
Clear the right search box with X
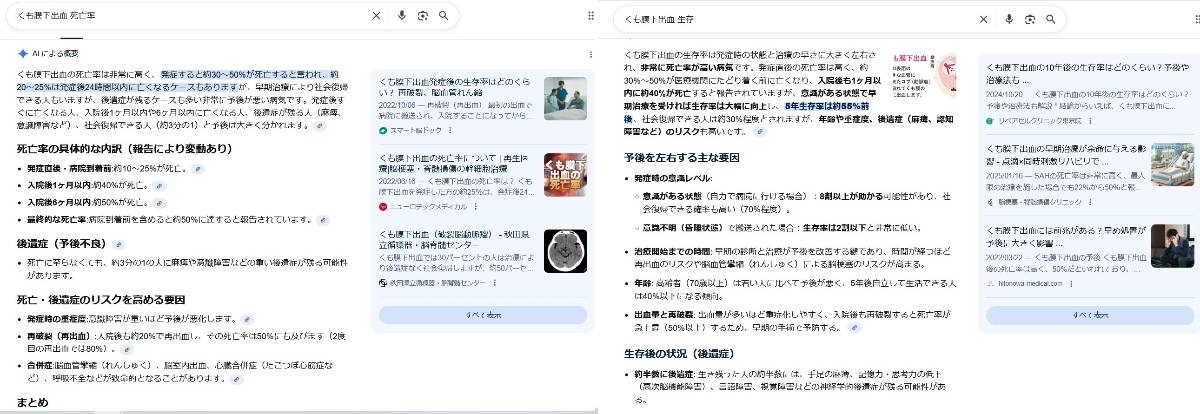(984, 19)
